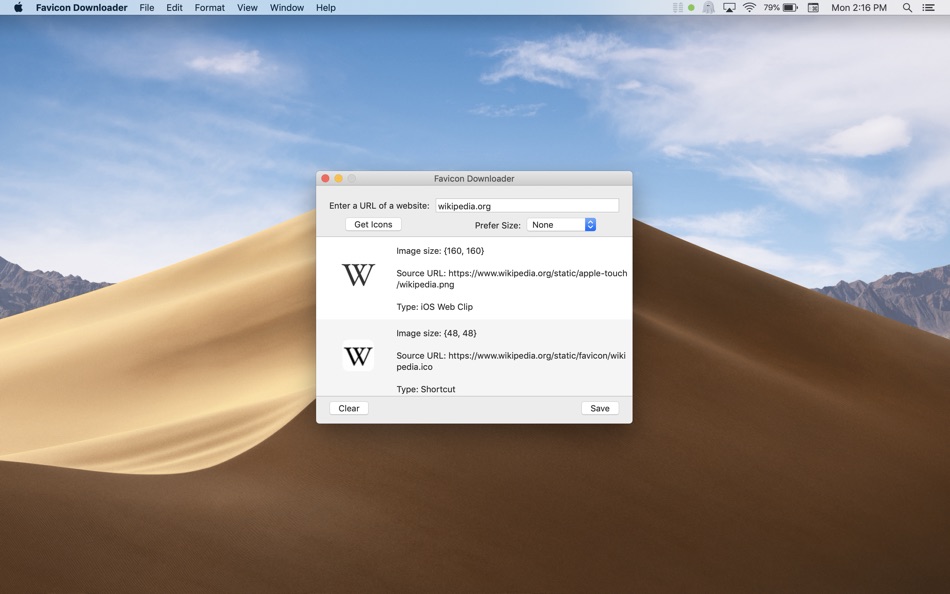
Task: Open Notification Center list icon
Action: (x=928, y=7)
